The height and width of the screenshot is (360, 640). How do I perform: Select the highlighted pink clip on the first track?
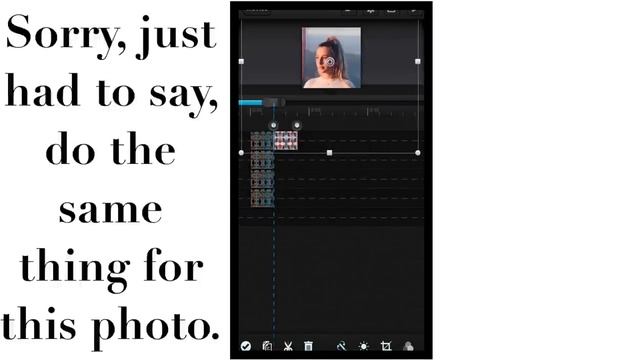tap(286, 140)
